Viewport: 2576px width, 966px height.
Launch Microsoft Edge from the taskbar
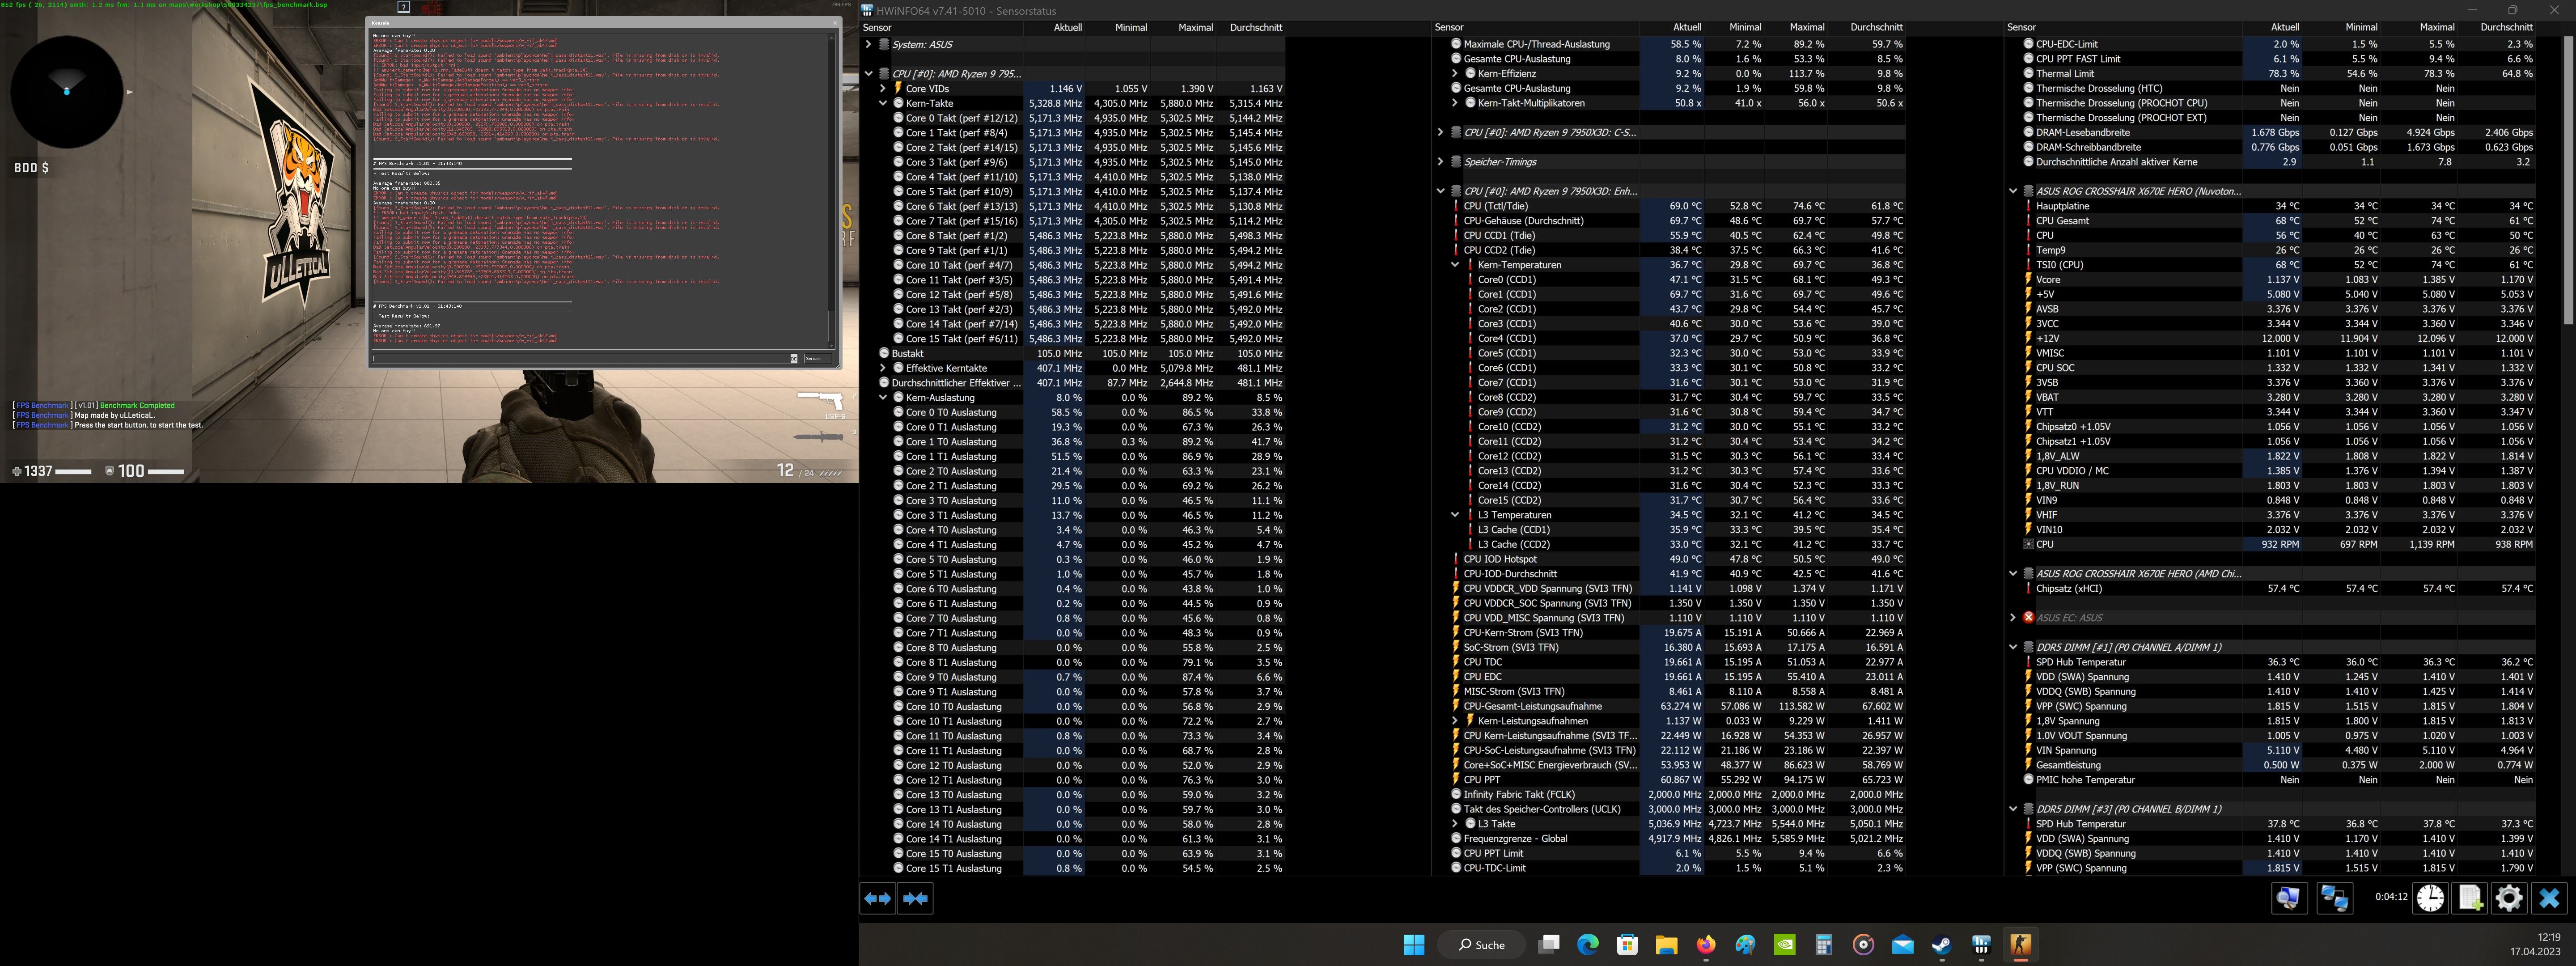[1588, 944]
